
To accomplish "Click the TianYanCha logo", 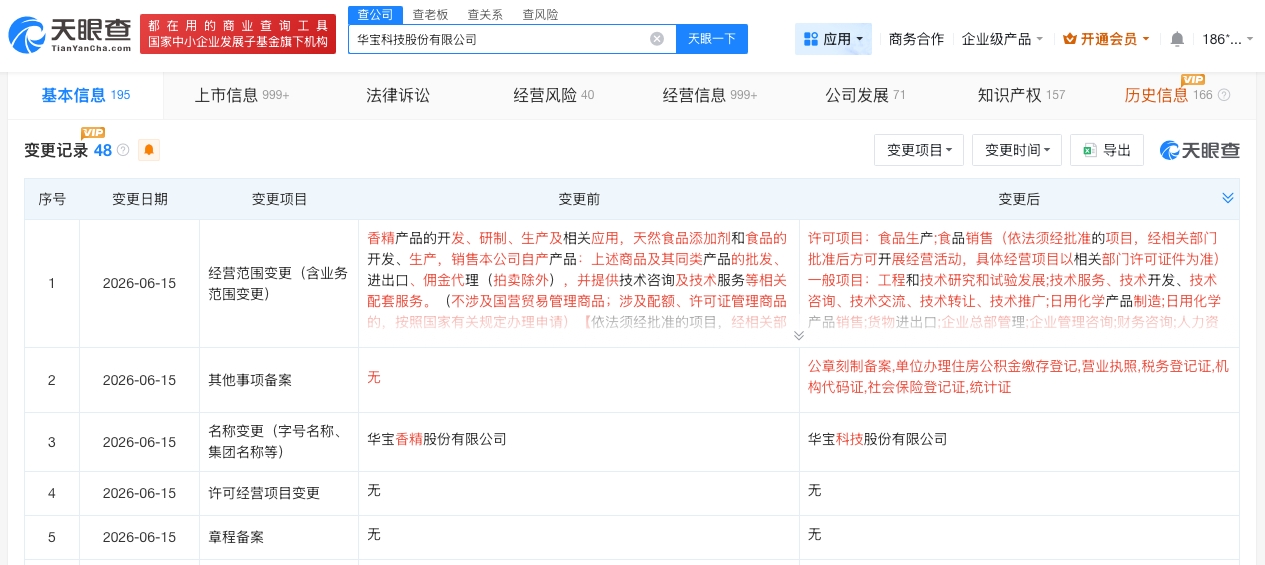I will click(69, 35).
